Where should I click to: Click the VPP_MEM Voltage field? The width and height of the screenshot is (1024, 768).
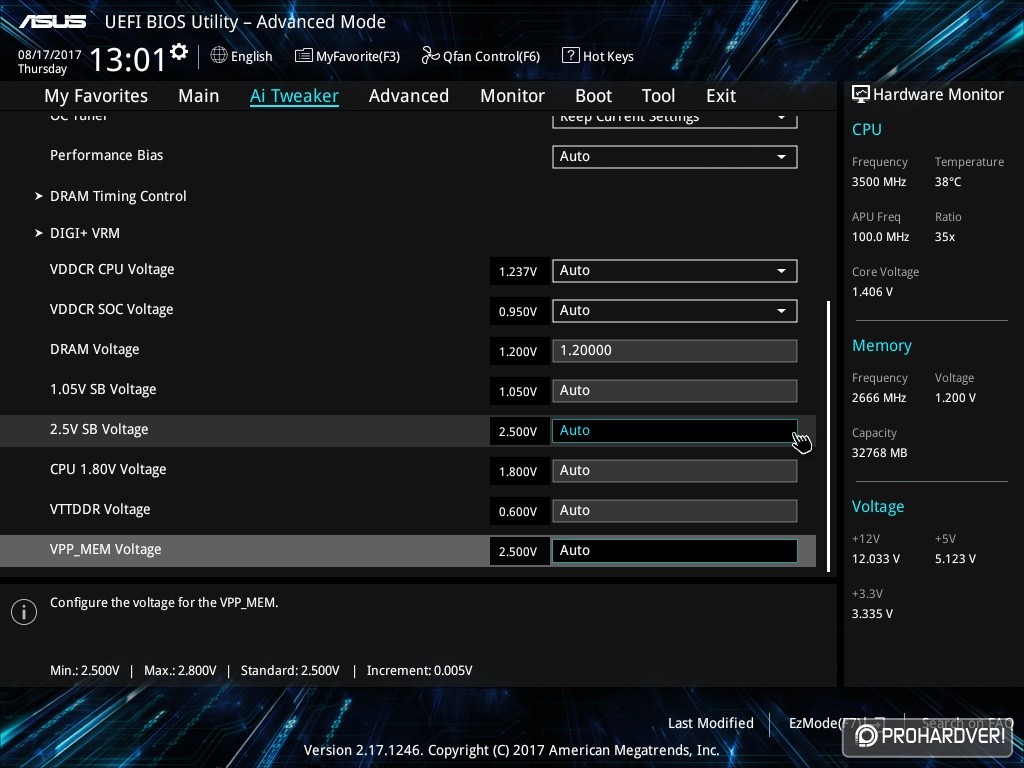coord(675,551)
